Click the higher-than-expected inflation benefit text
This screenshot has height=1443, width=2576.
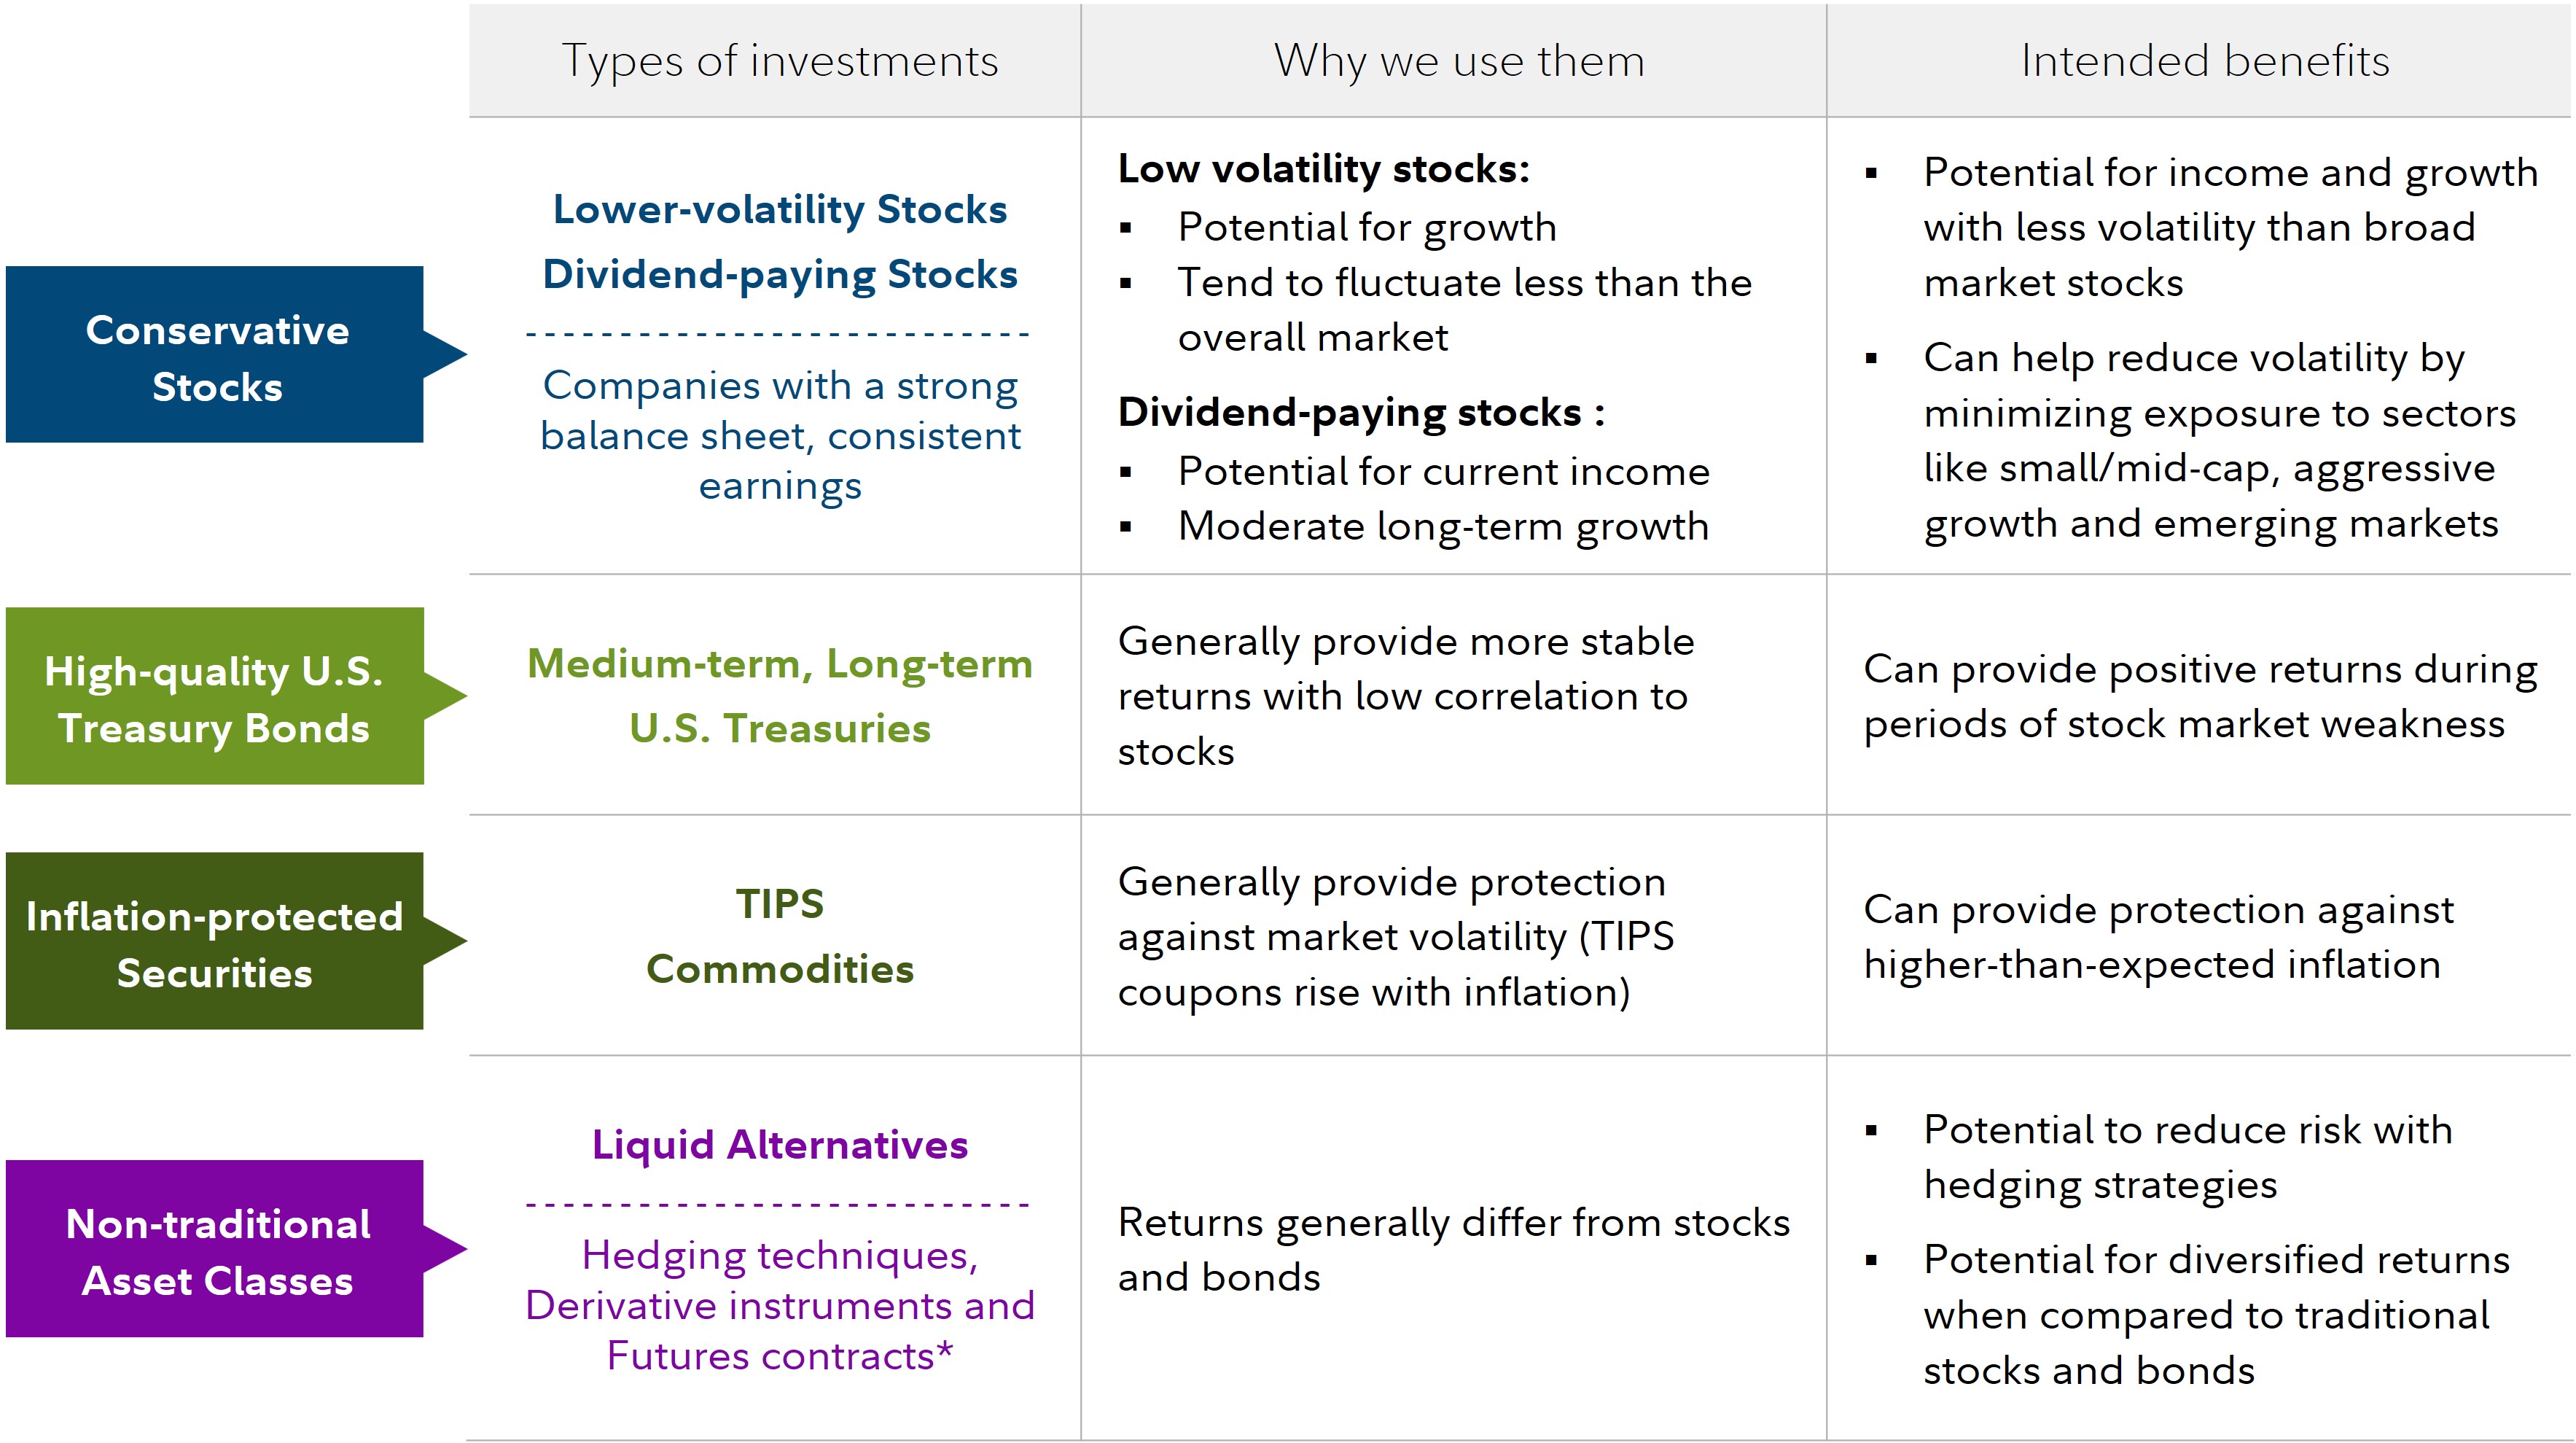pos(2151,965)
